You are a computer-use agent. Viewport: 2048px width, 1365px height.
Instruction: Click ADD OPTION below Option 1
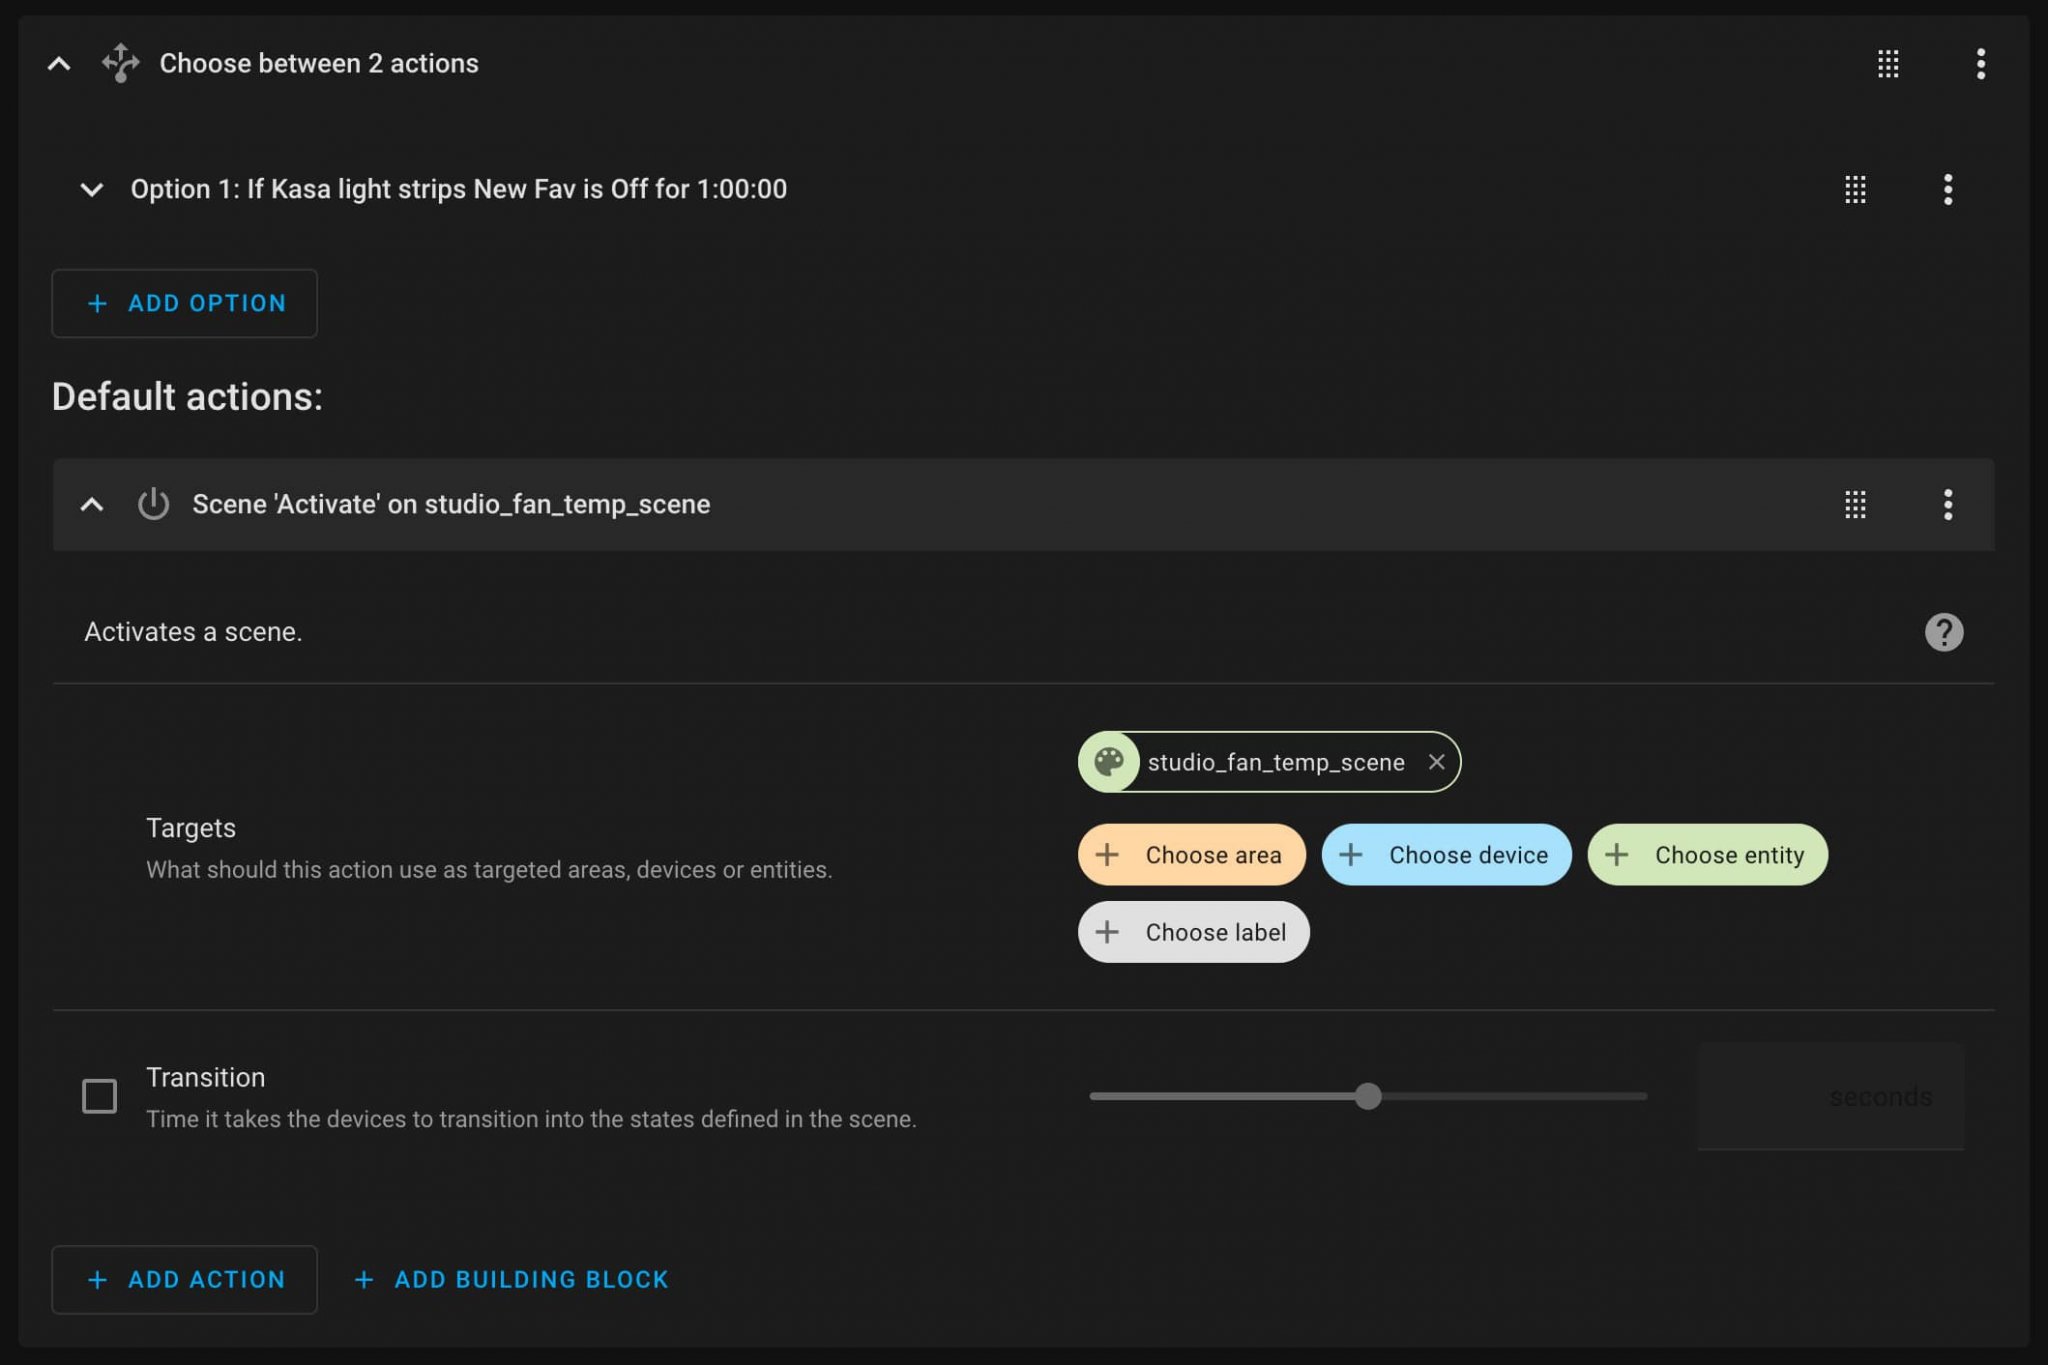184,303
